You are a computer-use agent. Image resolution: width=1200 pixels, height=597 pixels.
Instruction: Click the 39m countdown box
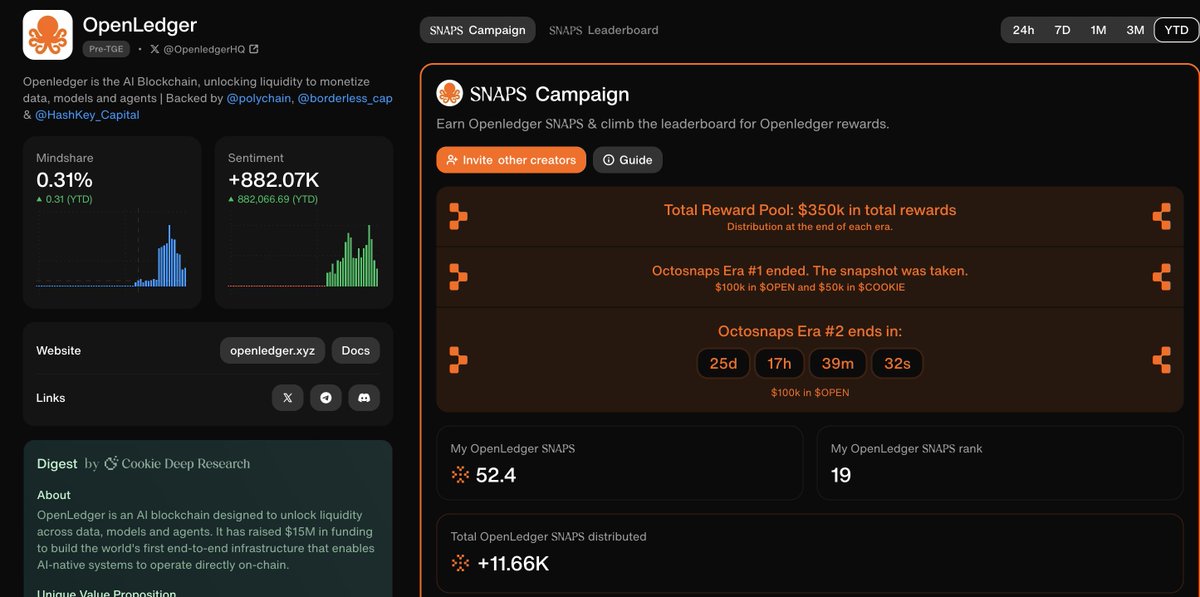pos(838,364)
